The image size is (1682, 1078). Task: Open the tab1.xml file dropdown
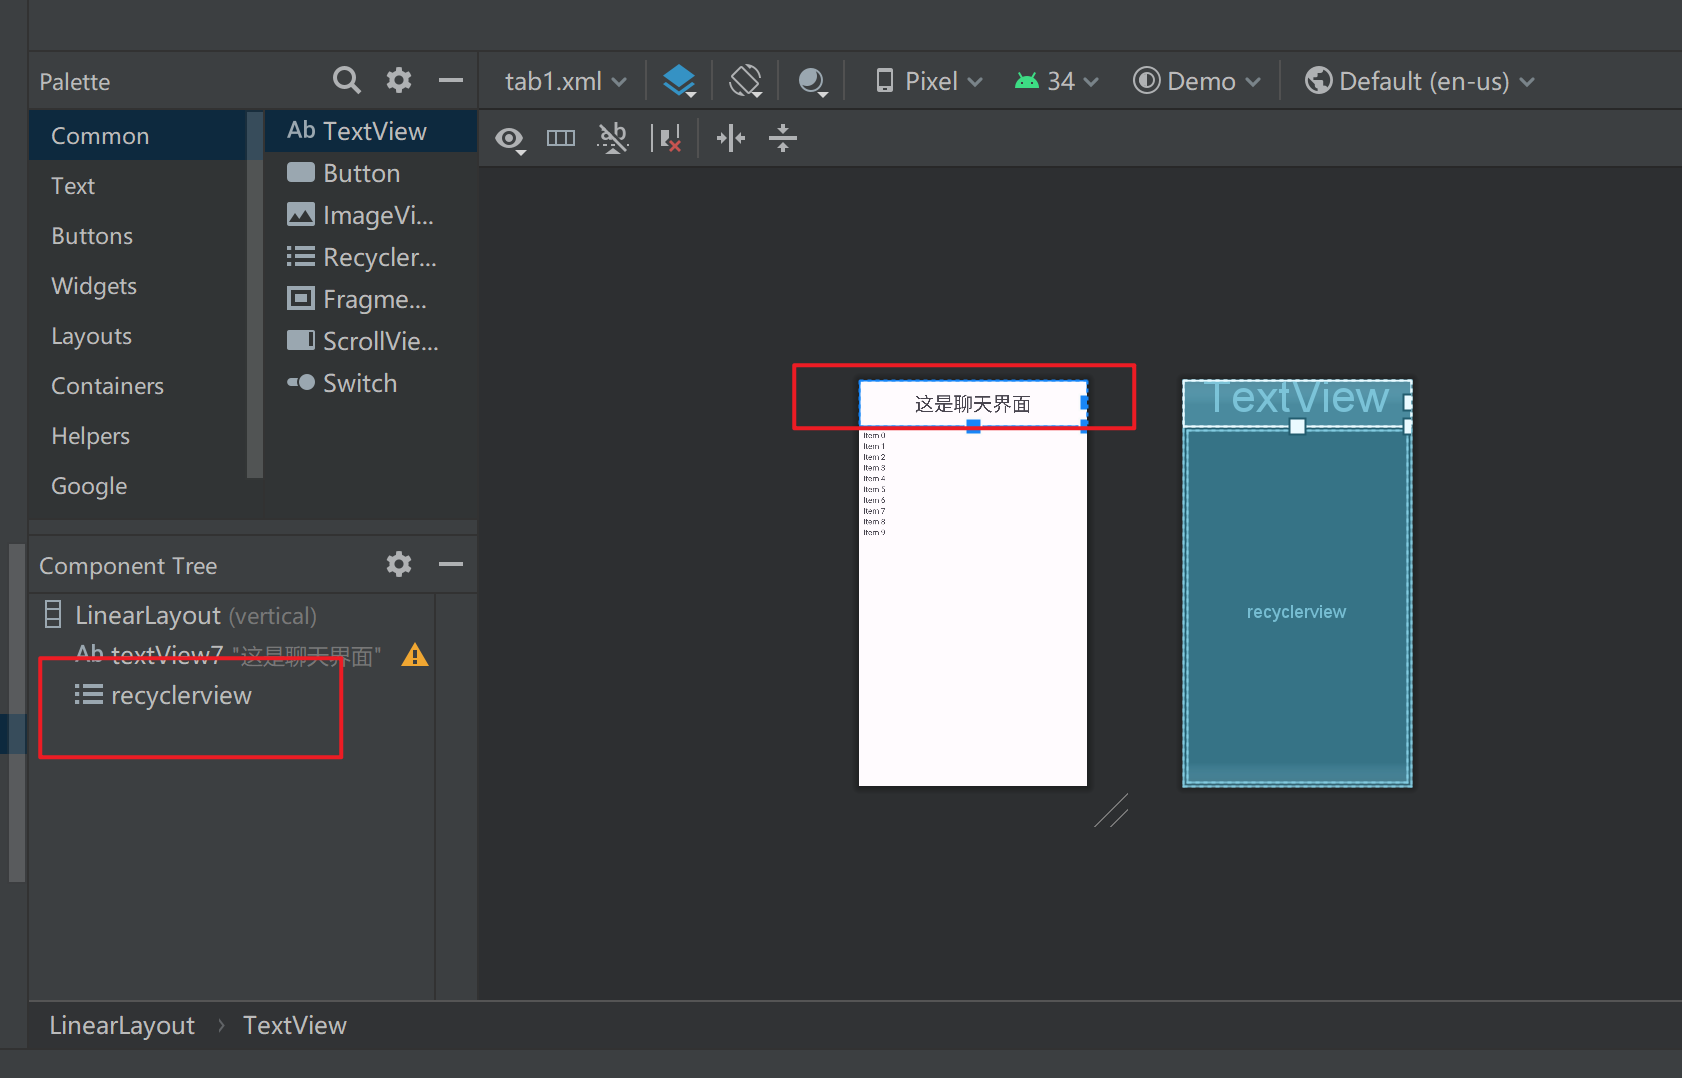click(x=565, y=81)
